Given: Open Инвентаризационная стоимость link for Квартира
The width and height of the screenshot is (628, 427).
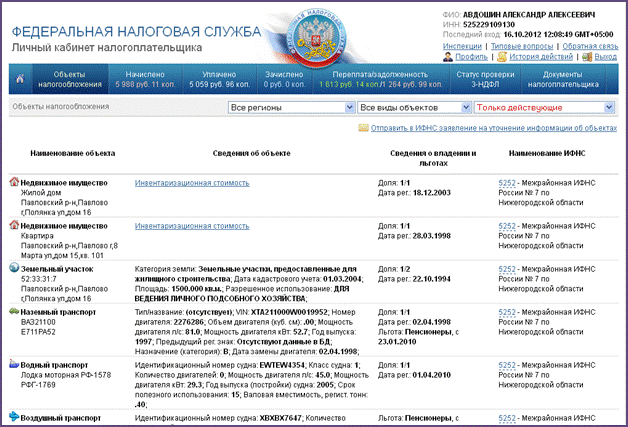Looking at the screenshot, I should (192, 226).
